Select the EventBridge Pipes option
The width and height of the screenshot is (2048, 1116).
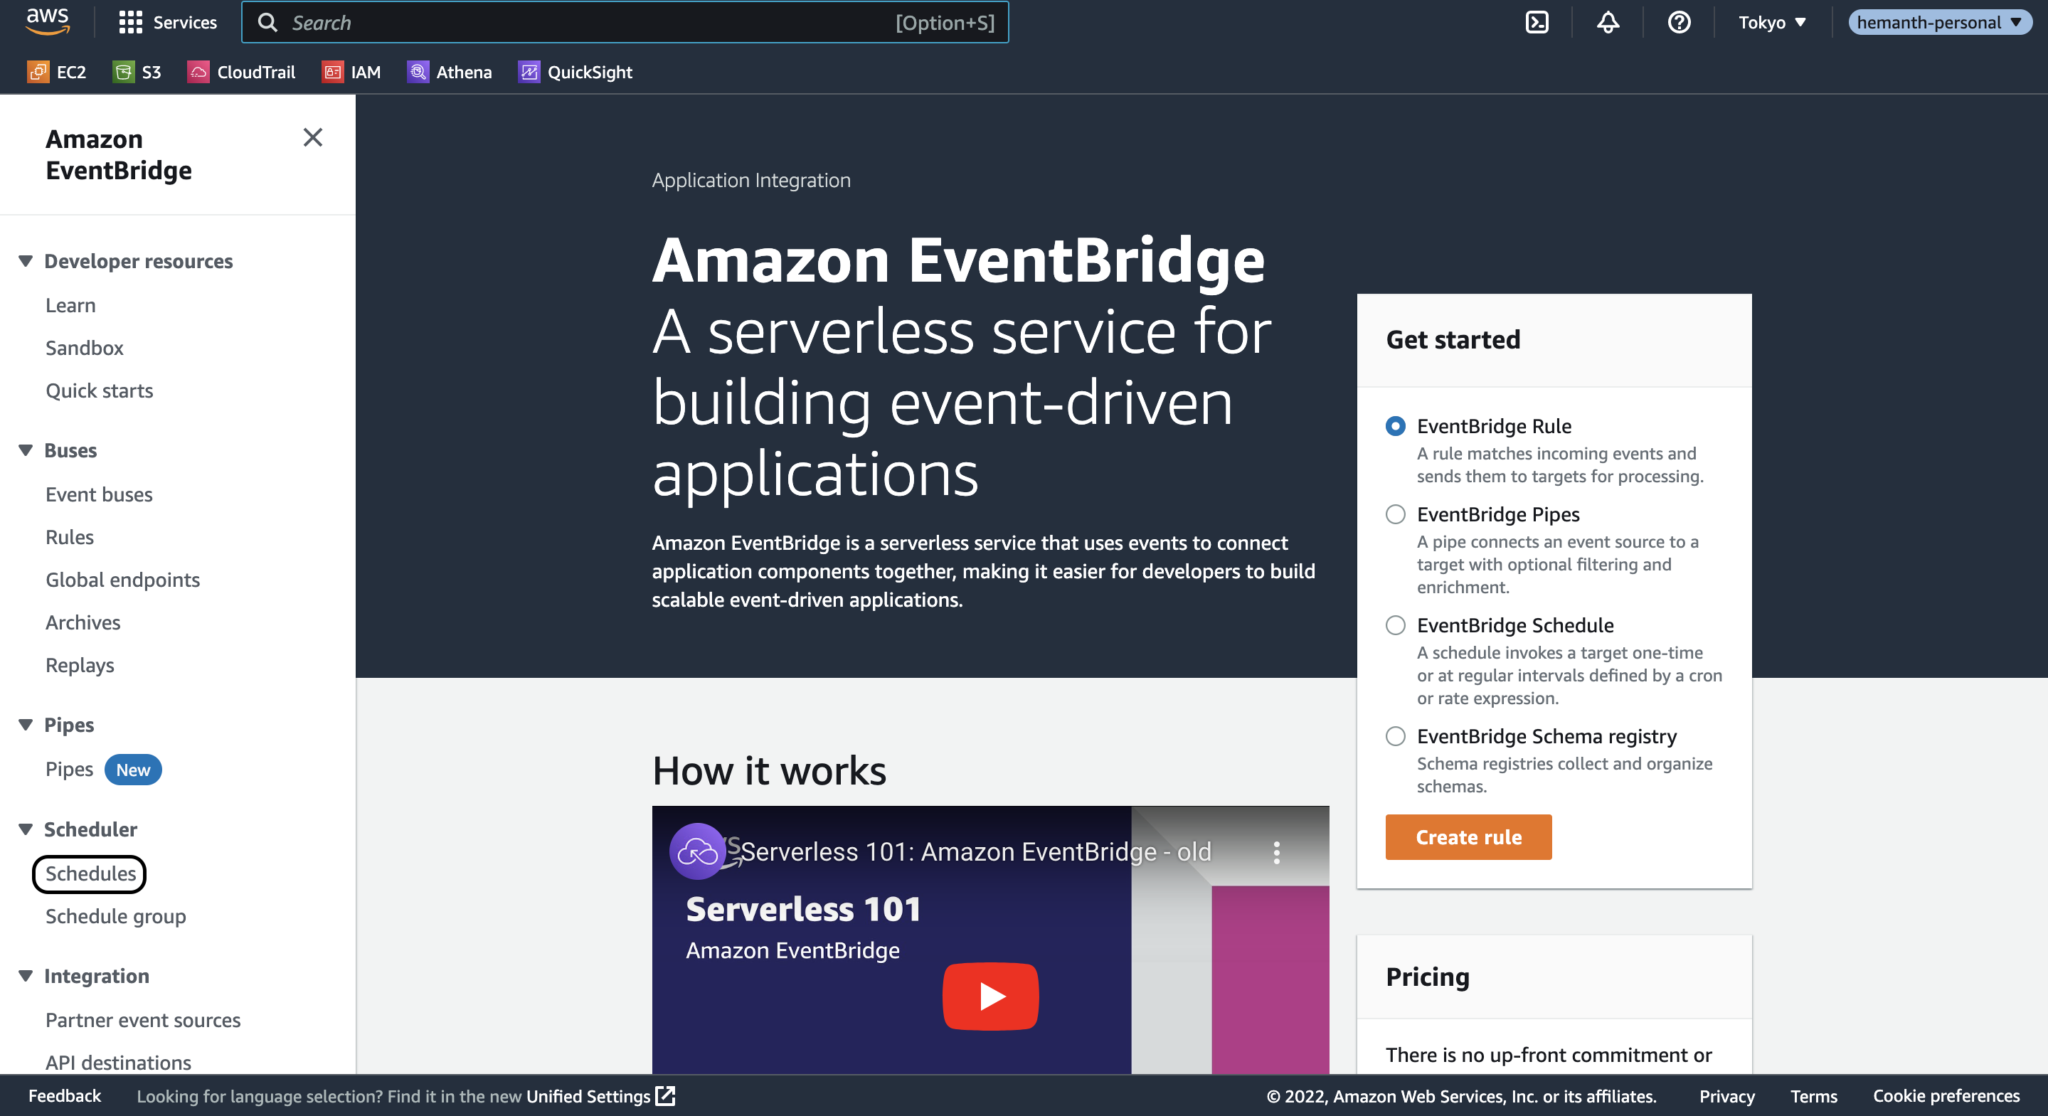pyautogui.click(x=1395, y=514)
